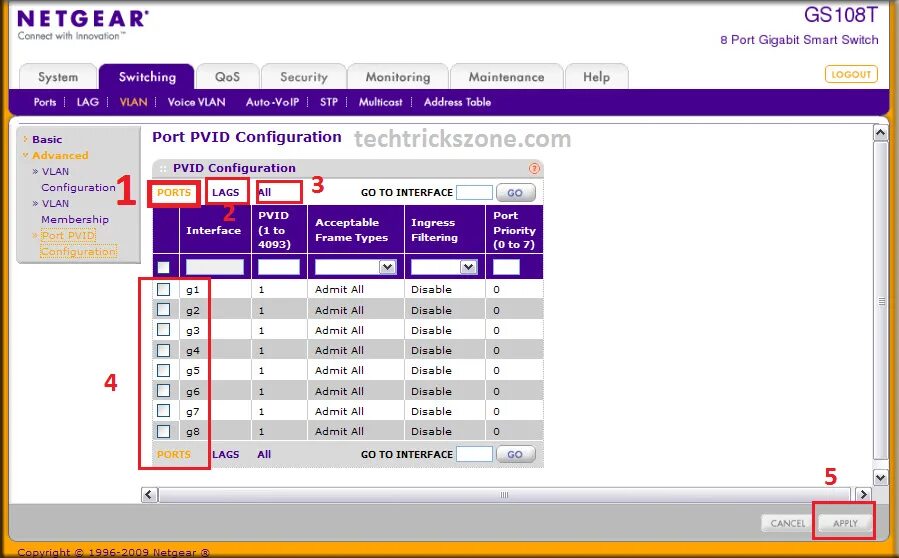The height and width of the screenshot is (558, 899).
Task: Select Port PVID Configuration in sidebar
Action: [79, 244]
